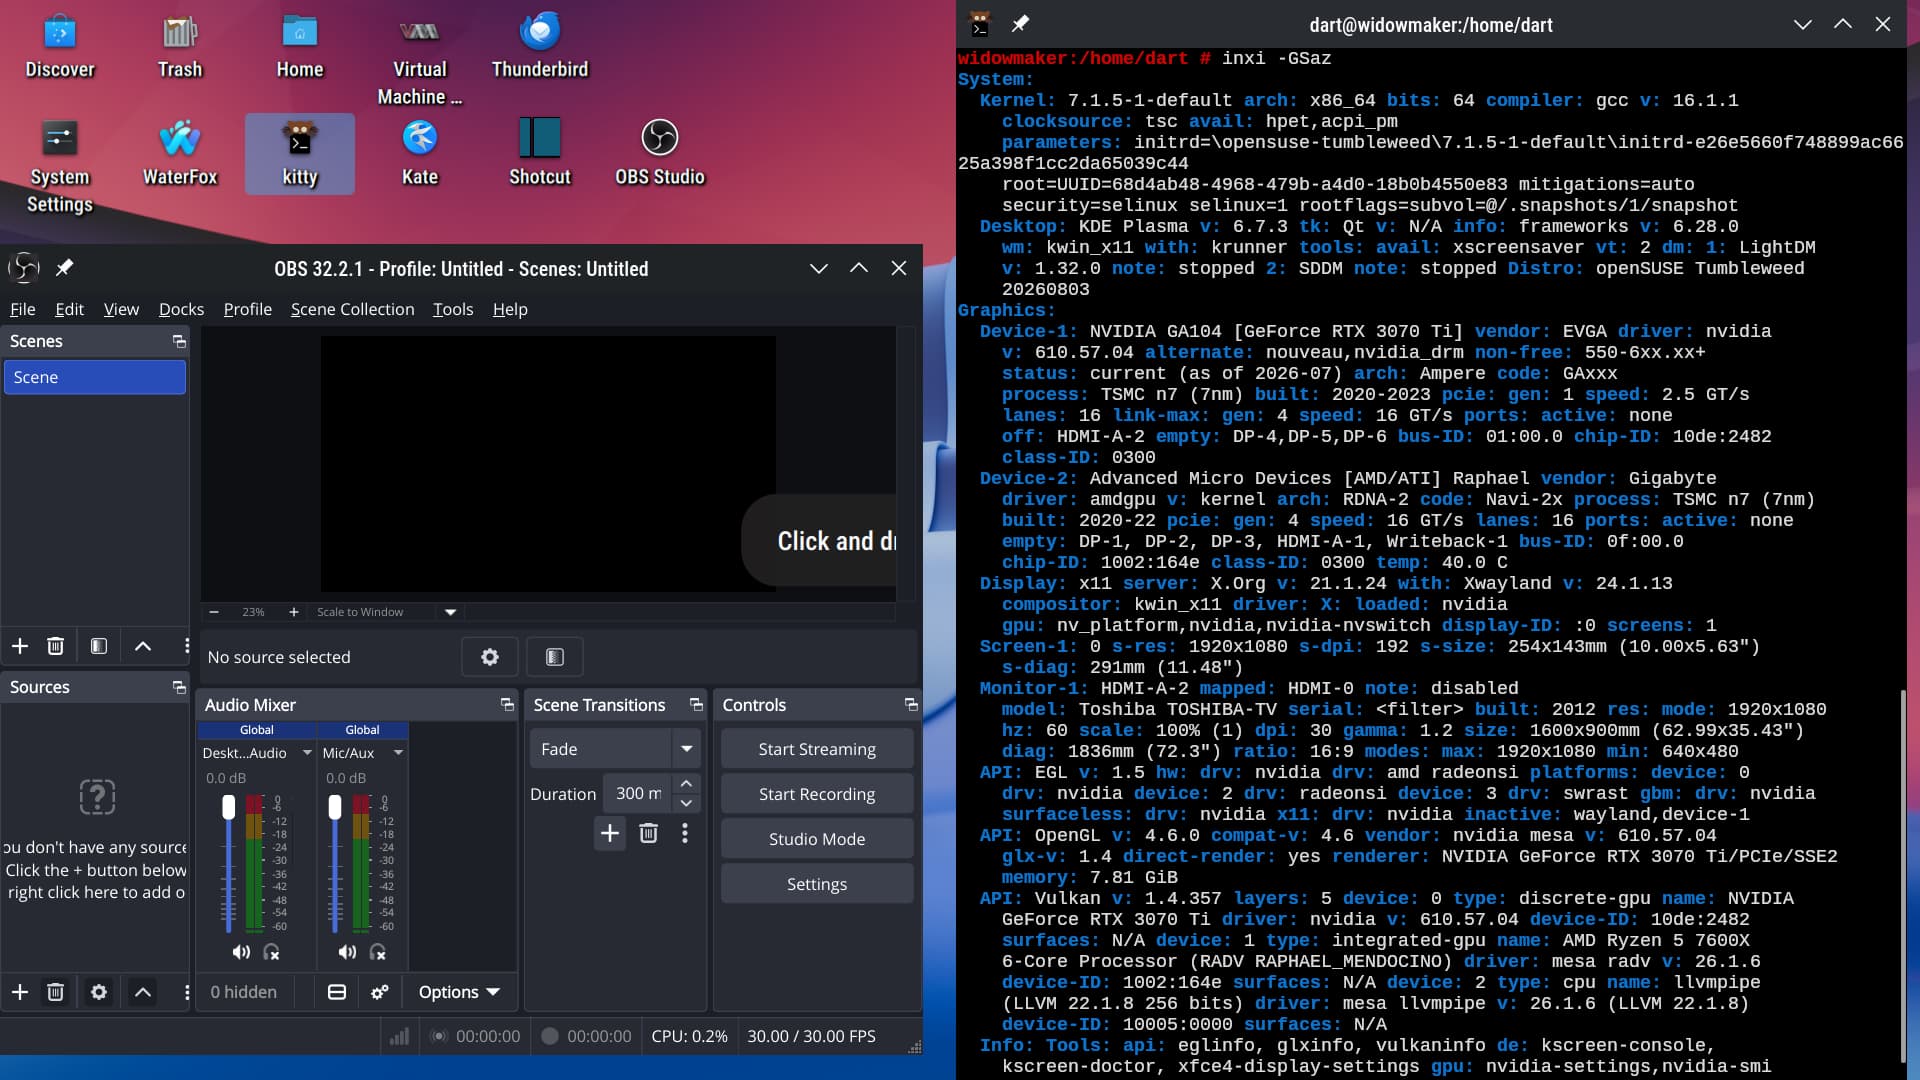Click the Desktop Audio volume fader

tap(229, 807)
